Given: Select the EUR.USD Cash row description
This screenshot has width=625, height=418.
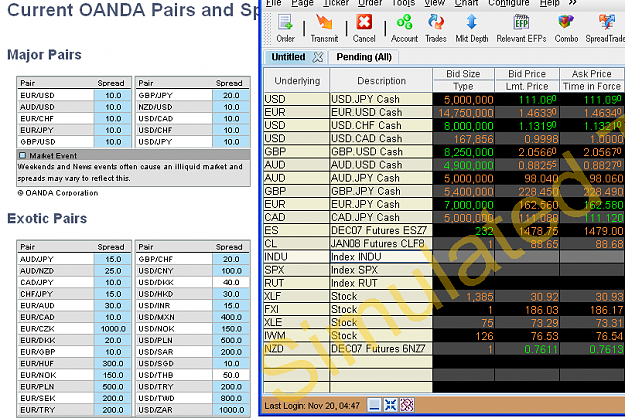Looking at the screenshot, I should [381, 112].
